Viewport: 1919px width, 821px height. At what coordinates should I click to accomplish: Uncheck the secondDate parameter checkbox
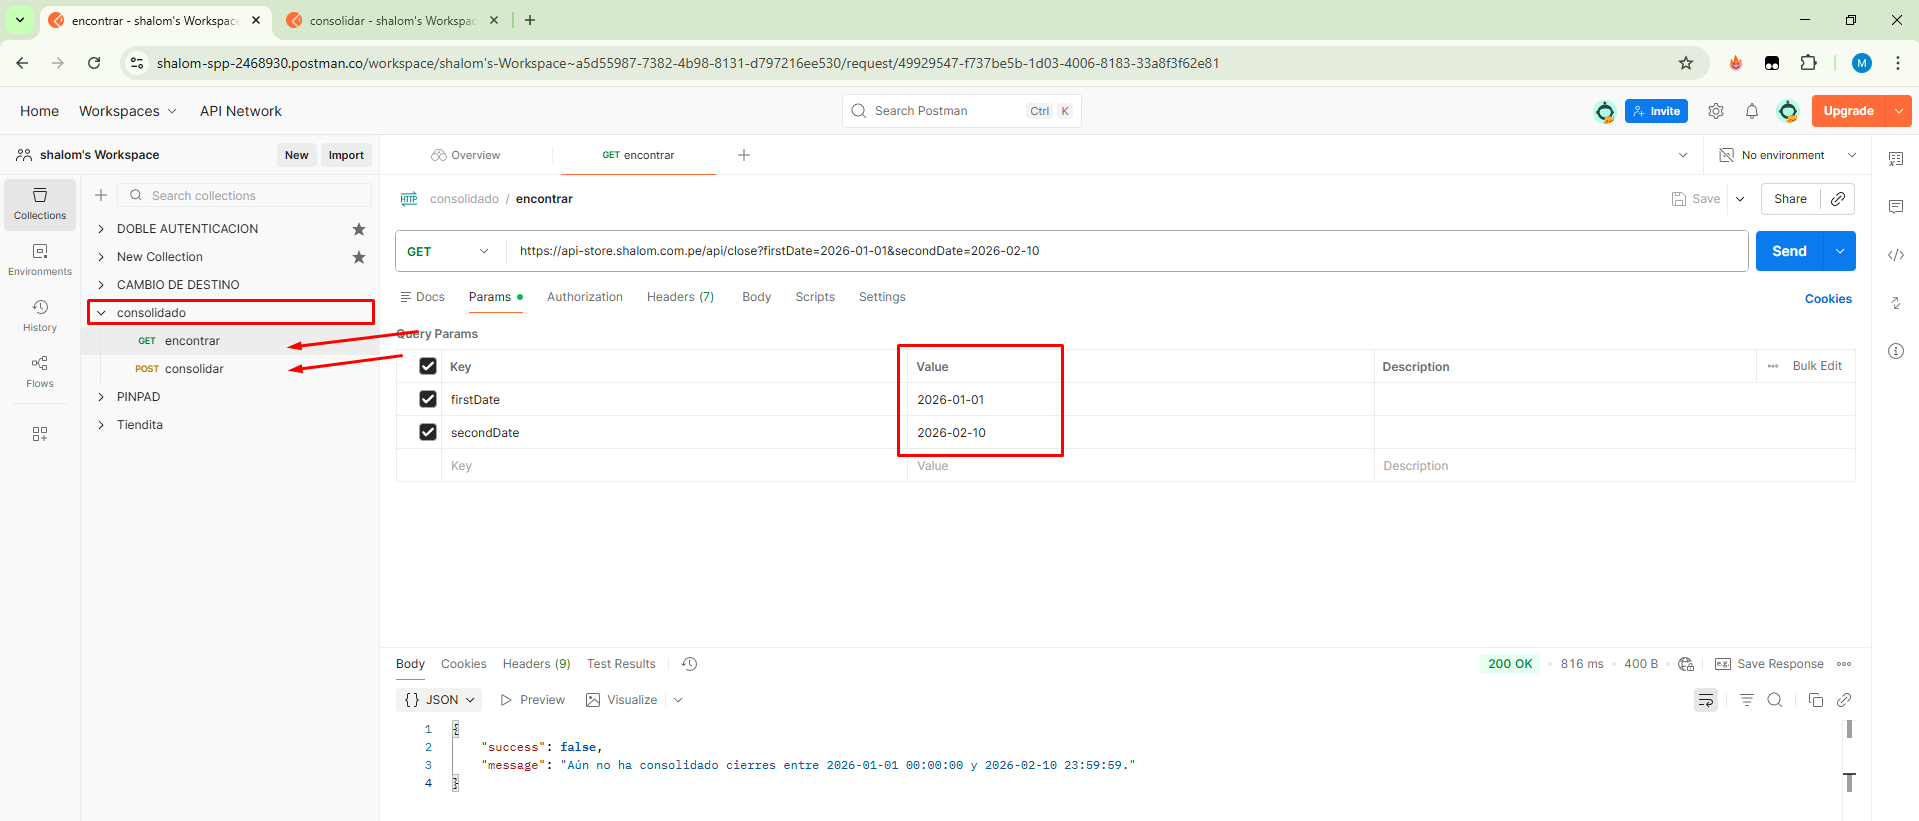pyautogui.click(x=428, y=432)
